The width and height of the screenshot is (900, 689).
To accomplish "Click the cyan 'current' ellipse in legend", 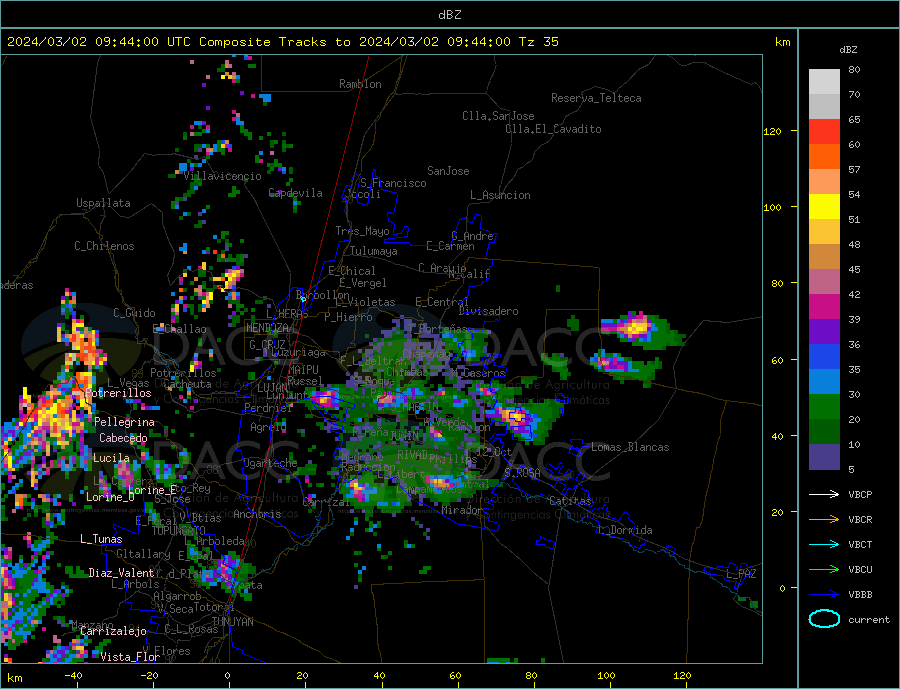I will [x=825, y=619].
